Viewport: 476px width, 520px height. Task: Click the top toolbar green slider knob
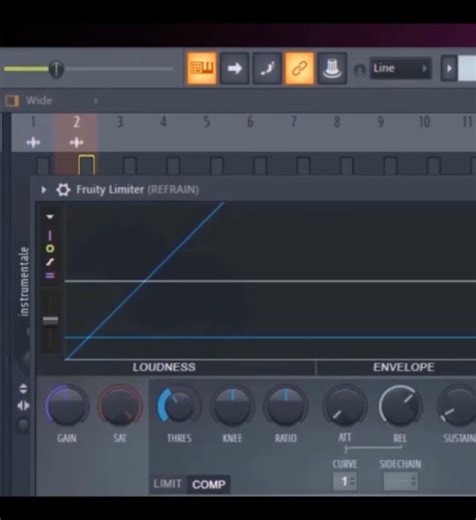point(56,69)
